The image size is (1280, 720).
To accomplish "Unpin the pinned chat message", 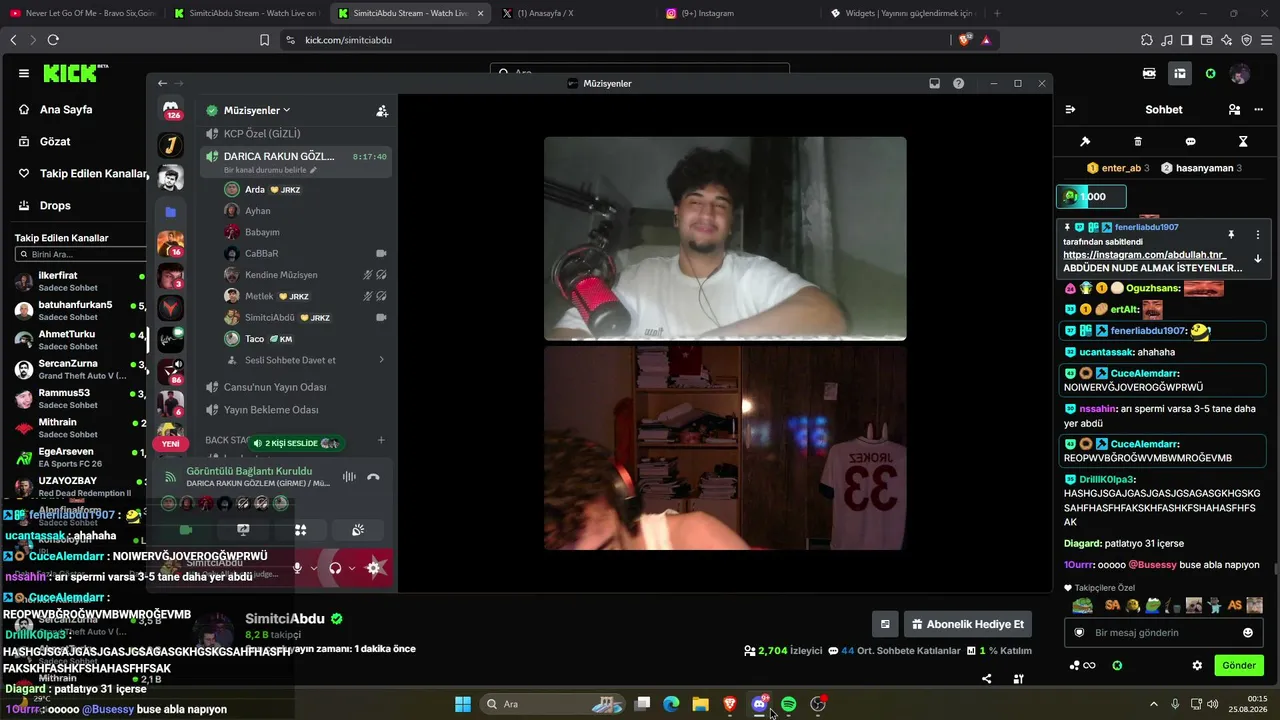I will click(1231, 235).
